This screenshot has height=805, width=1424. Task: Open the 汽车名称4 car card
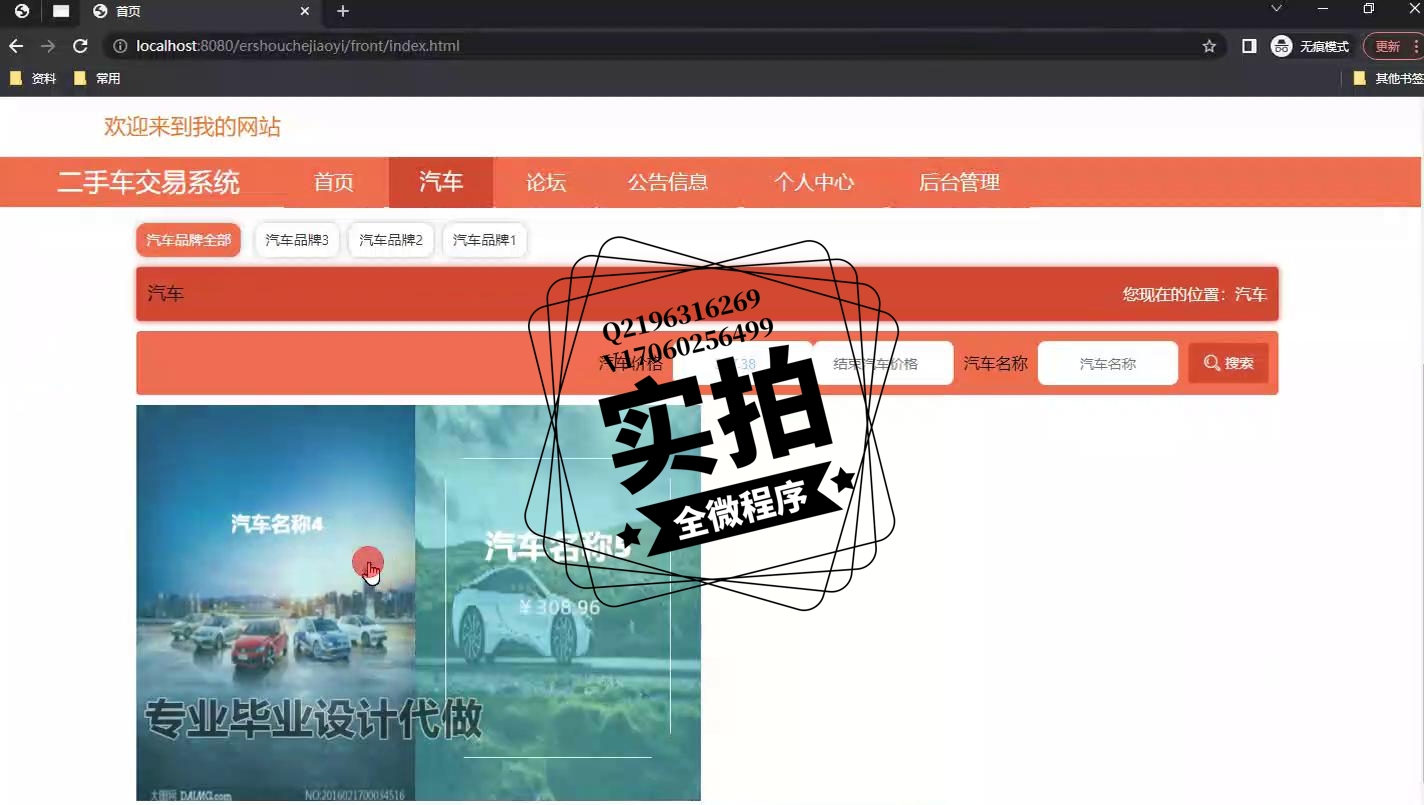click(x=275, y=602)
